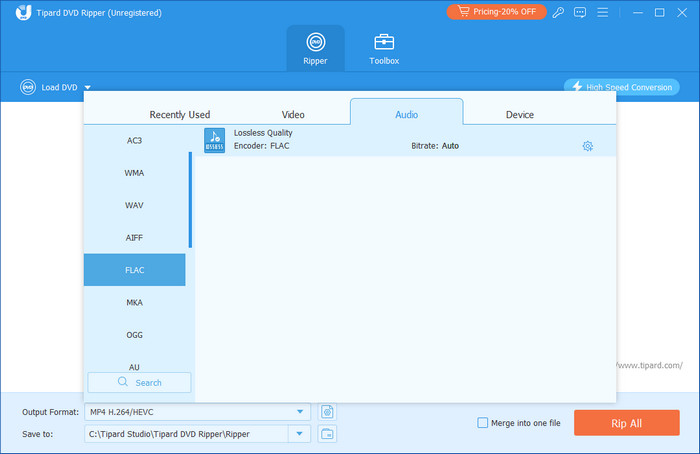The height and width of the screenshot is (454, 700).
Task: Choose WMA from the format list
Action: (134, 173)
